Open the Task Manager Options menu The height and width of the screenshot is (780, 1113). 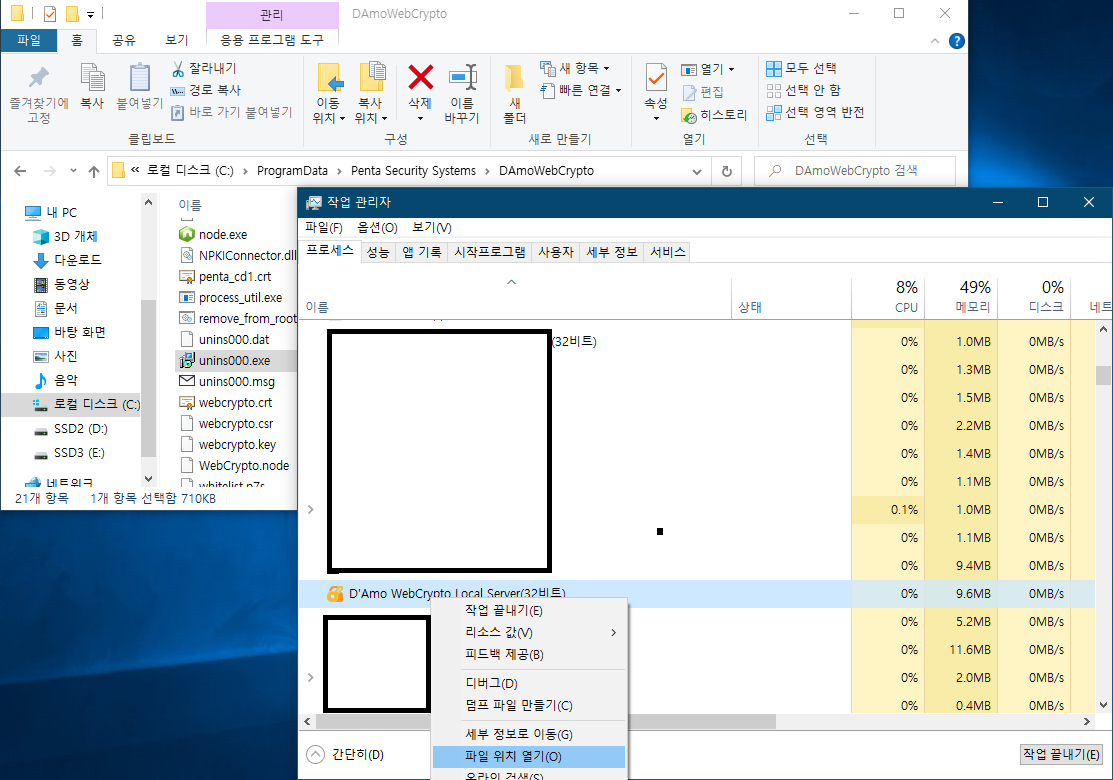(x=377, y=227)
